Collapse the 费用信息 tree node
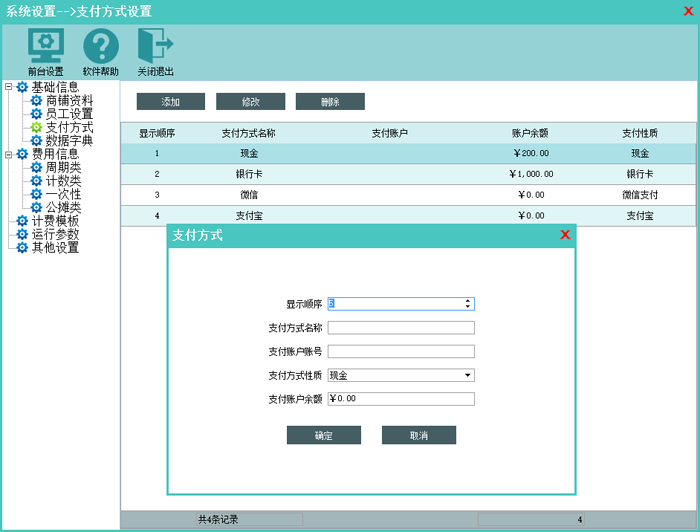The height and width of the screenshot is (532, 700). tap(8, 154)
